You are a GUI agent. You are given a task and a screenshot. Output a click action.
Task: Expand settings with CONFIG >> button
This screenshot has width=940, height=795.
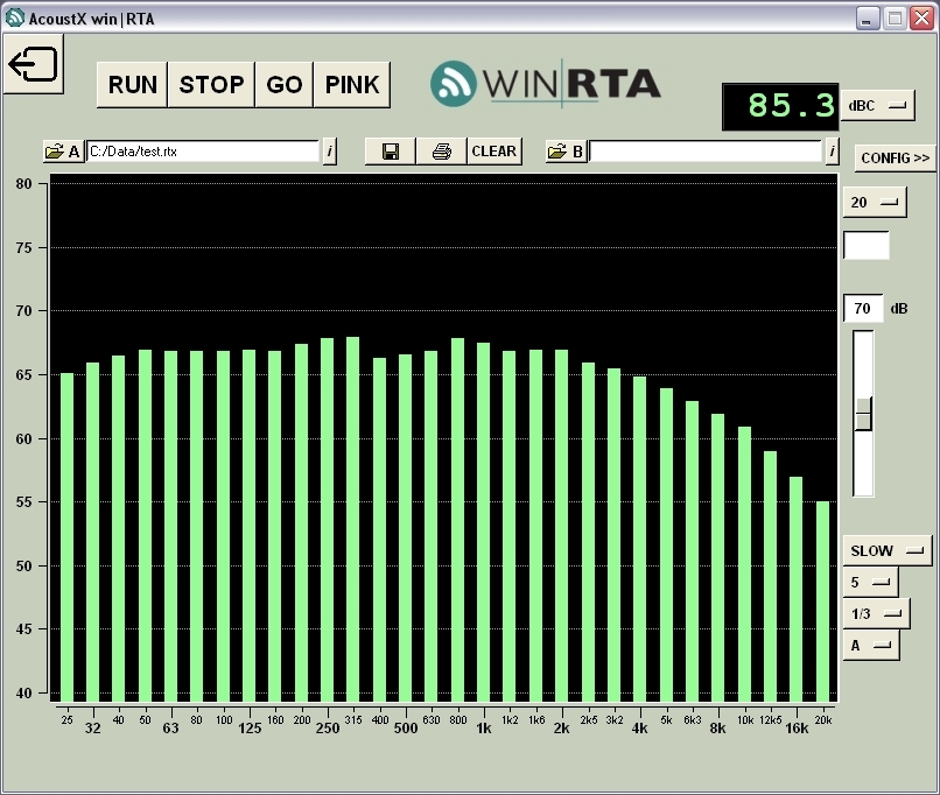coord(895,158)
